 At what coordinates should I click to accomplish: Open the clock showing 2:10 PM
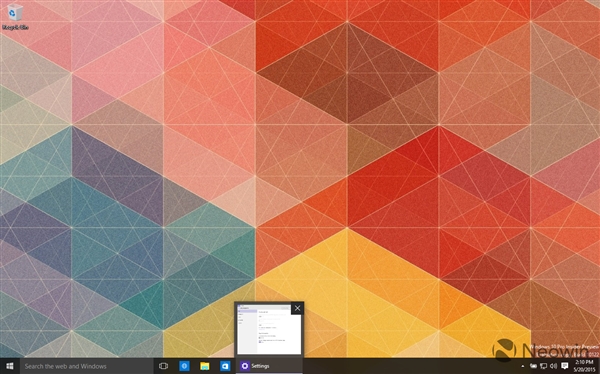pos(583,366)
